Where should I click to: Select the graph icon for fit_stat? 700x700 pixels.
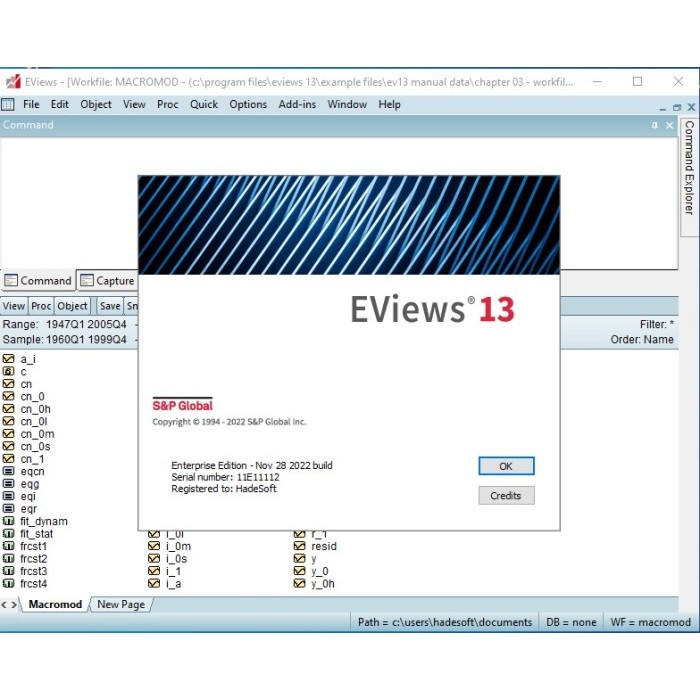coord(8,533)
